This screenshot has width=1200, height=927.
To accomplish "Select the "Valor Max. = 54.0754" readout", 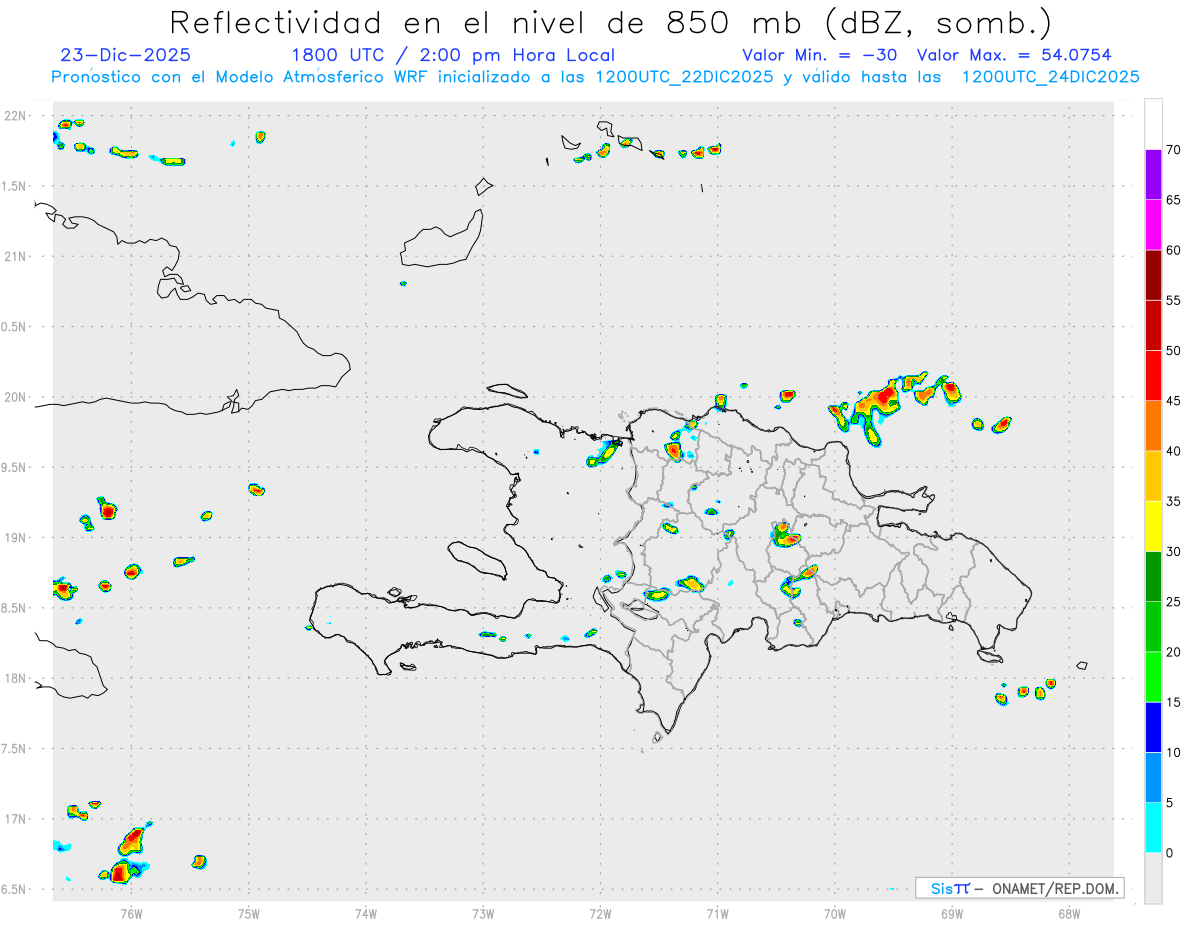I will point(1014,55).
